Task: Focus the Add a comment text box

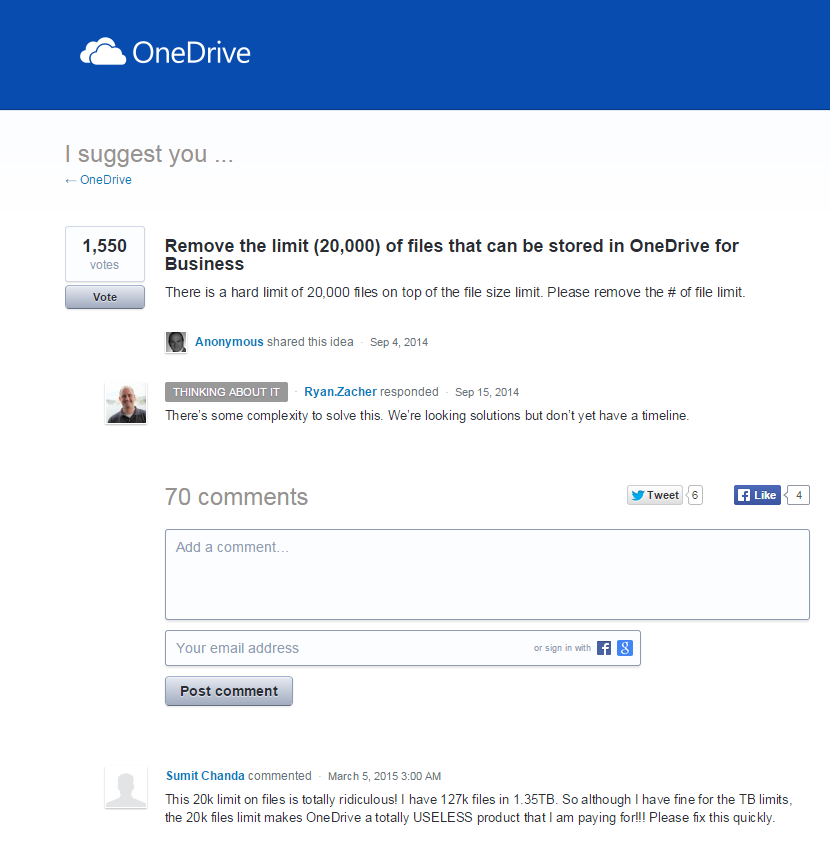Action: pos(487,574)
